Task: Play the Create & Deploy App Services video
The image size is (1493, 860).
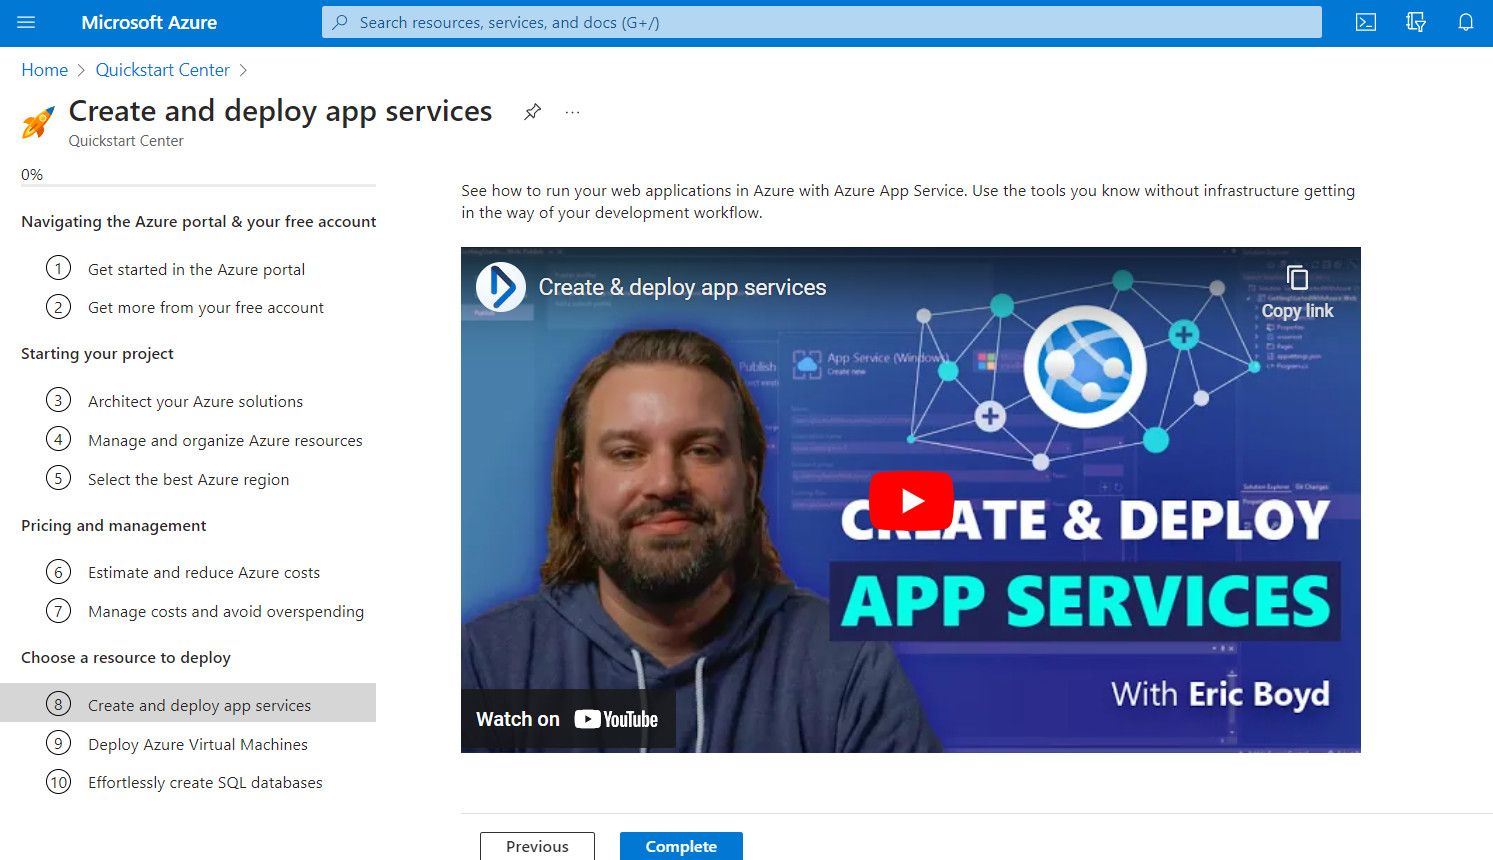Action: (909, 501)
